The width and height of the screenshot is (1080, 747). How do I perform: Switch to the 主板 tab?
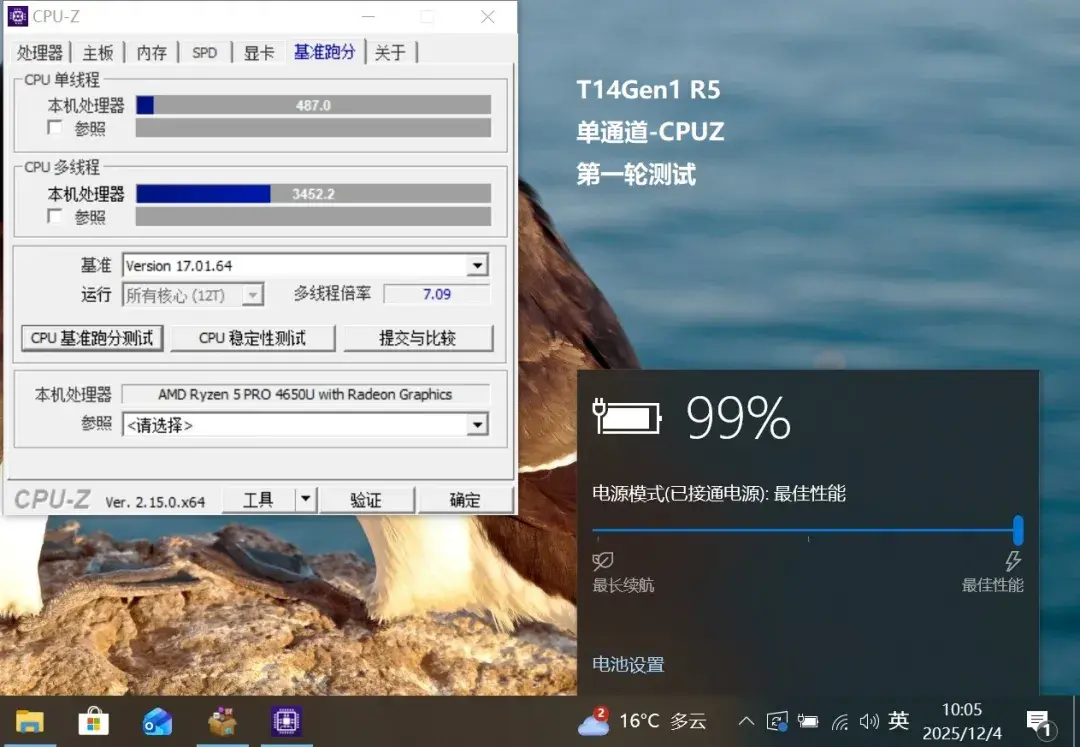pos(98,52)
